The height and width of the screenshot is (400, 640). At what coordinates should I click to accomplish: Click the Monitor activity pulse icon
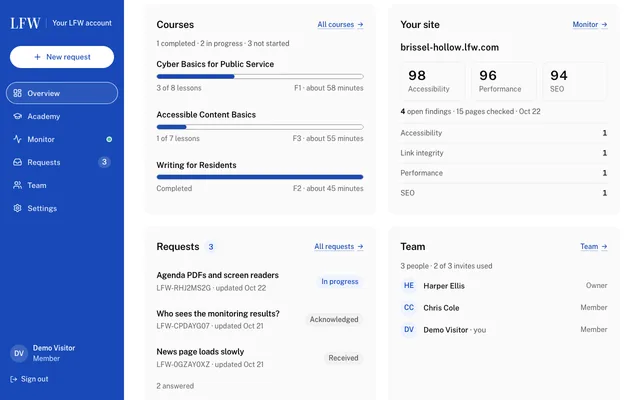point(17,139)
